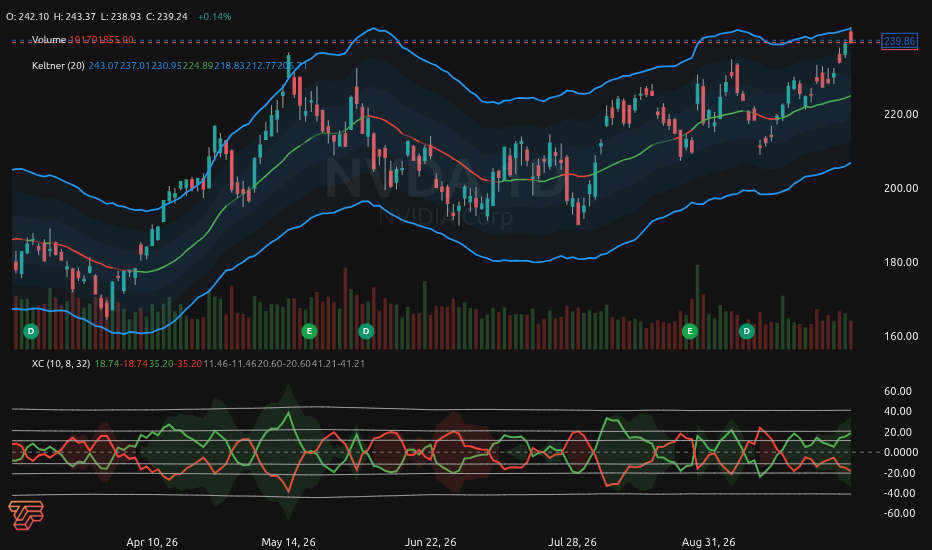
Task: Click the Keltner value 218.83
Action: tap(229, 65)
